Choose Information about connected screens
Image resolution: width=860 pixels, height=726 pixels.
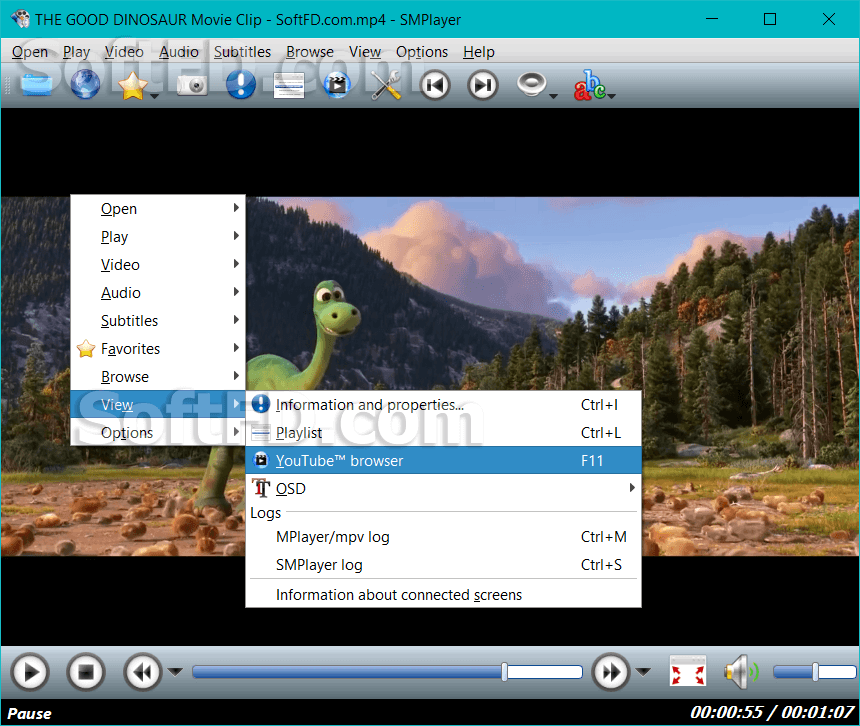[x=443, y=595]
